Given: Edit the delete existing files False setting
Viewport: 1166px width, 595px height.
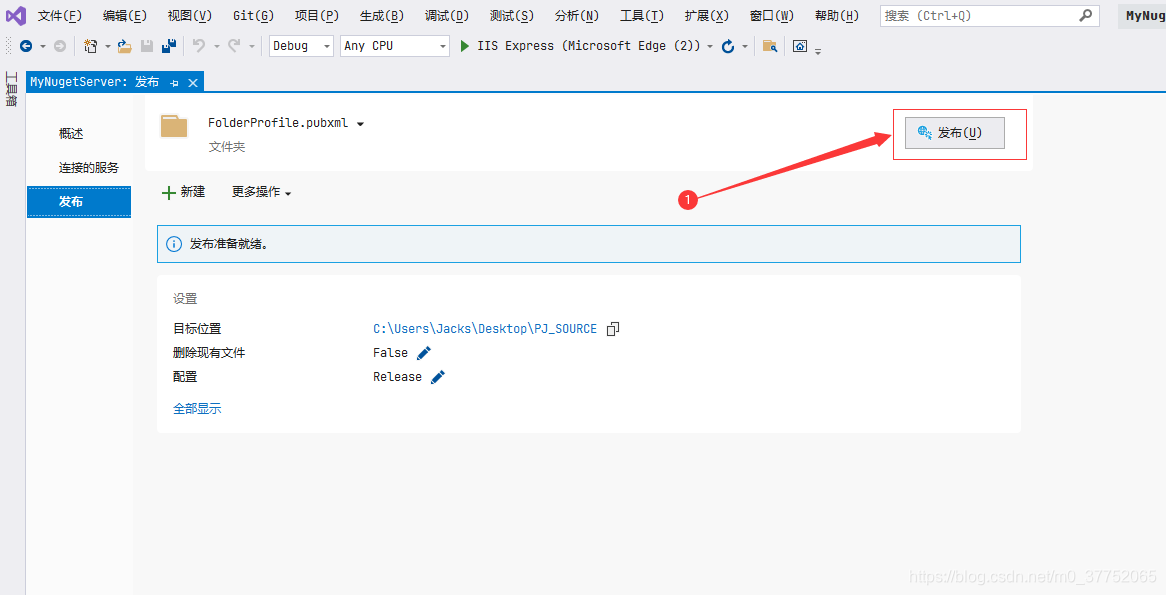Looking at the screenshot, I should [424, 353].
